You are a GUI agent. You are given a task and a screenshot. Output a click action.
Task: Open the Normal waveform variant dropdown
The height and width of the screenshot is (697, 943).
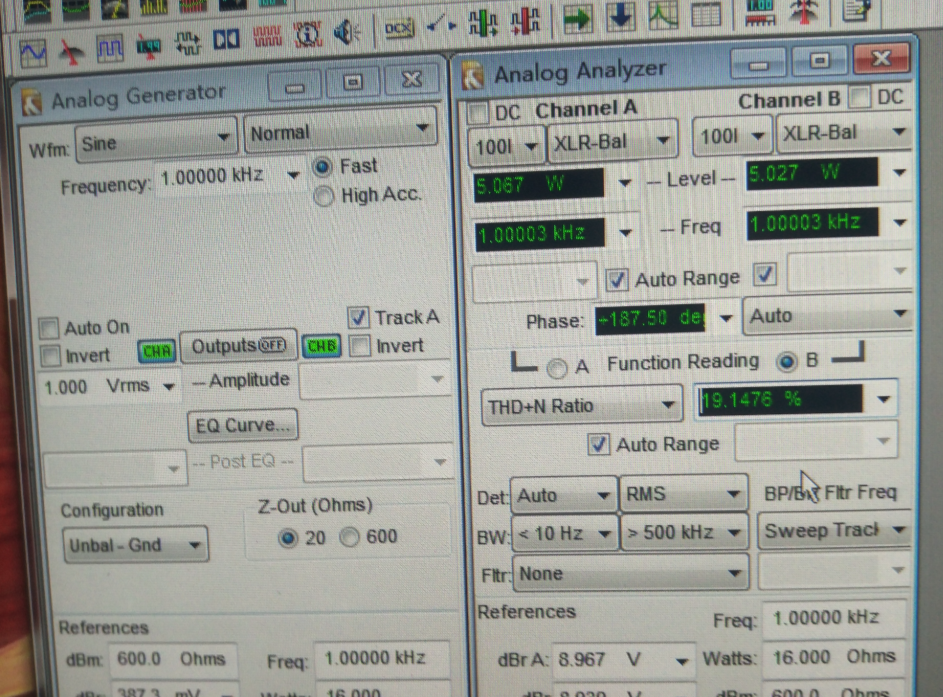pyautogui.click(x=340, y=130)
